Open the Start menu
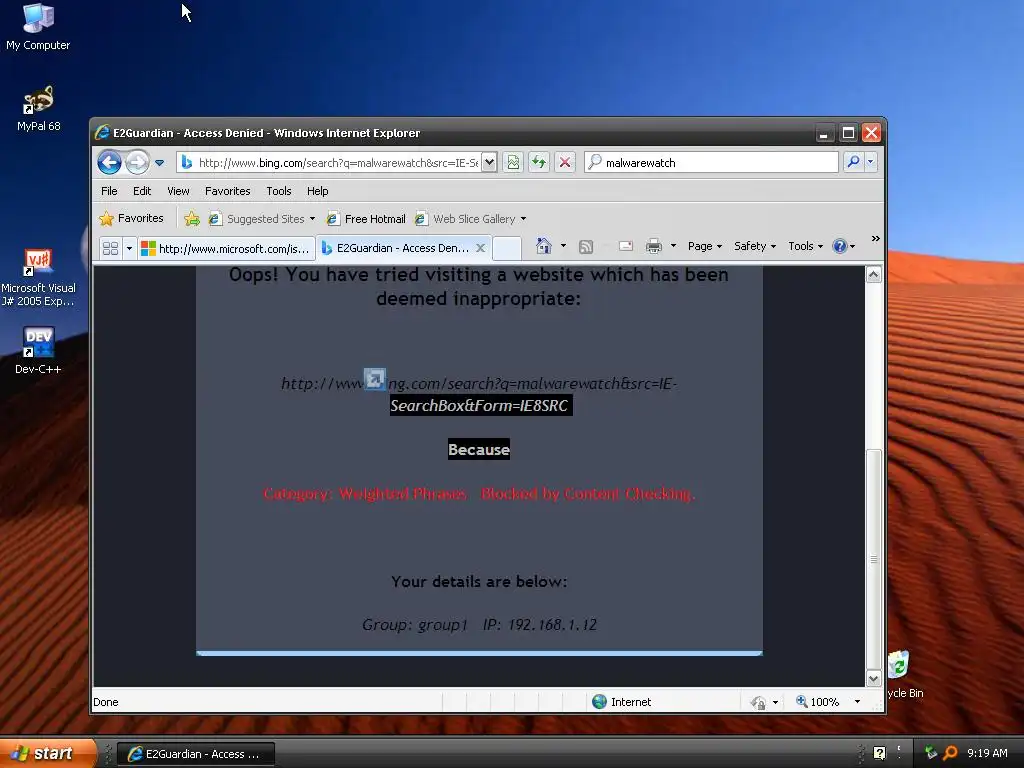Screen dimensions: 1024x768 click(47, 753)
